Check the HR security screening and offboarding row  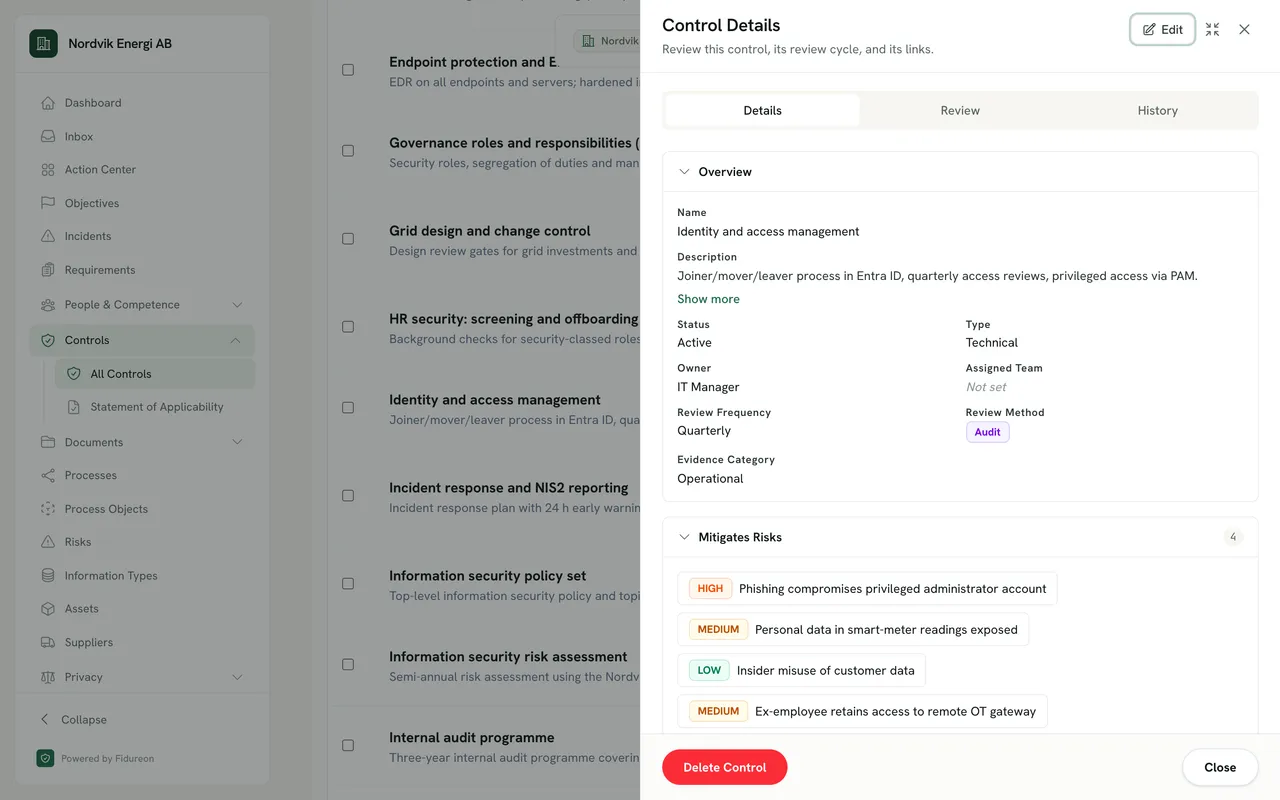348,327
